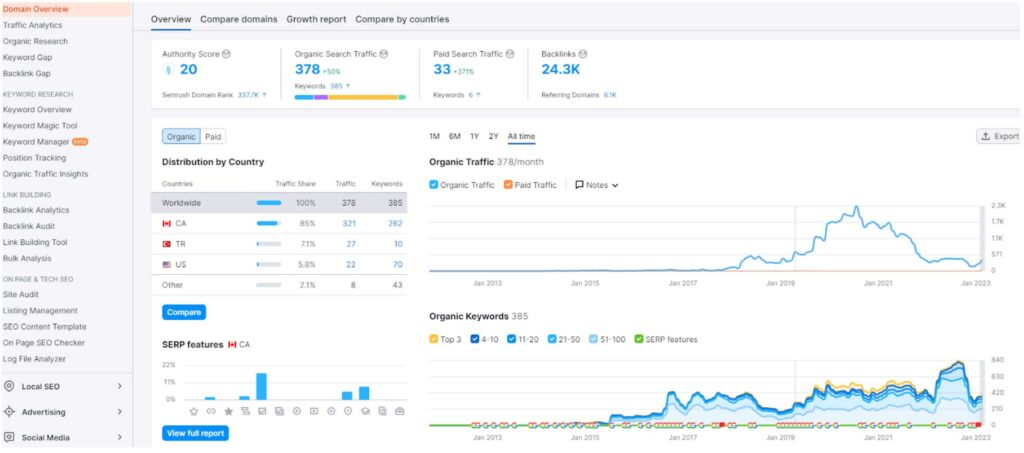Open Keyword Magic Tool in sidebar
Image resolution: width=1024 pixels, height=453 pixels.
click(40, 125)
